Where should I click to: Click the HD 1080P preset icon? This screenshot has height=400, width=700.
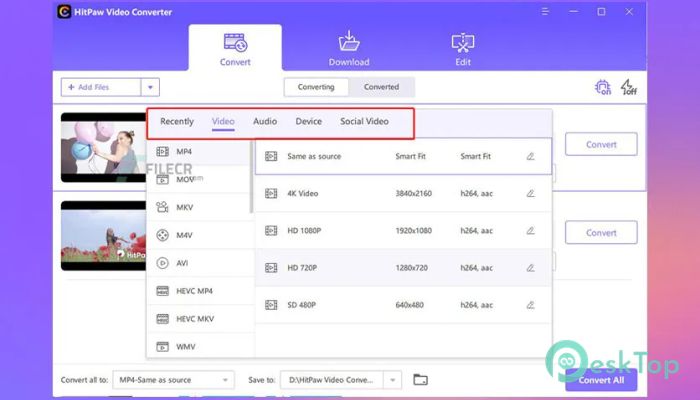point(271,230)
